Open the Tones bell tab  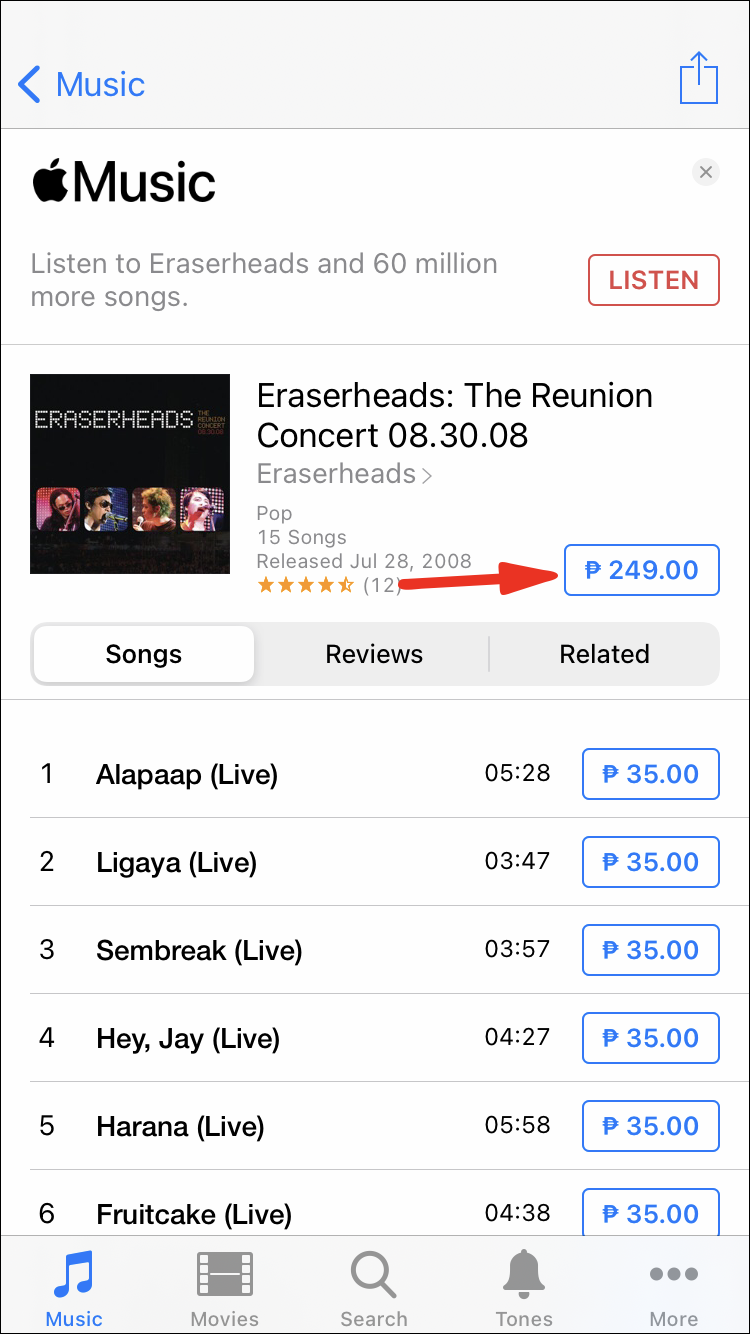524,1288
